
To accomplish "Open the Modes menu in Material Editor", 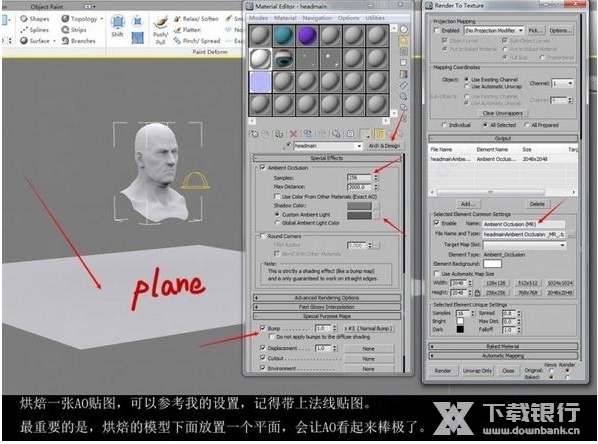I will pyautogui.click(x=259, y=18).
